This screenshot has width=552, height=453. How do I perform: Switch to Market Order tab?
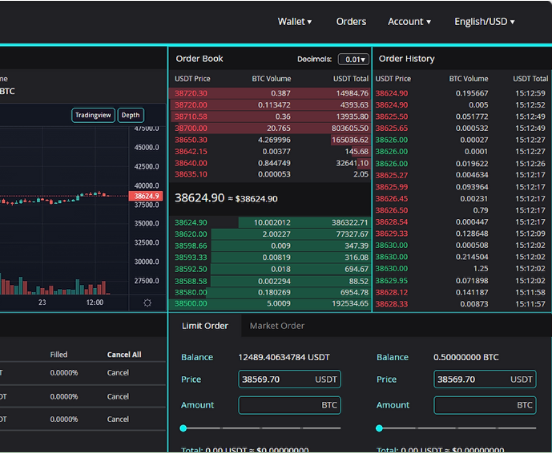tap(277, 326)
